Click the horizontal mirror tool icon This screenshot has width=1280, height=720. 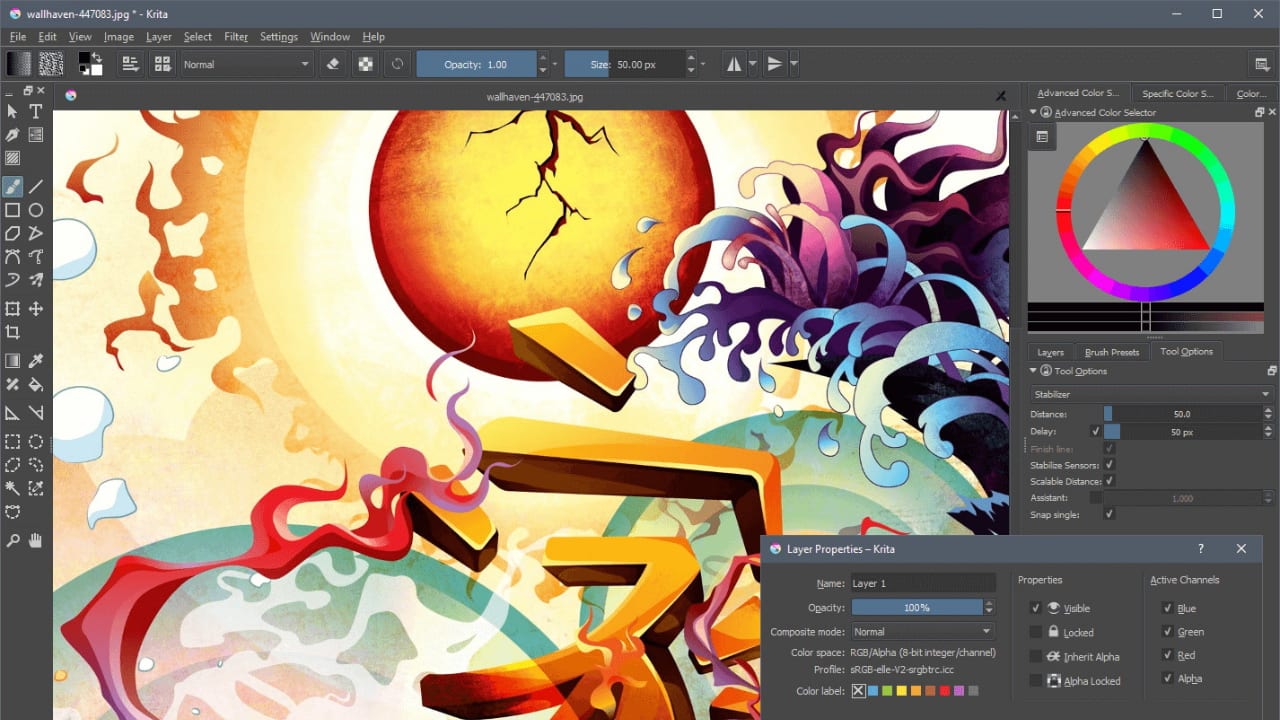point(734,64)
